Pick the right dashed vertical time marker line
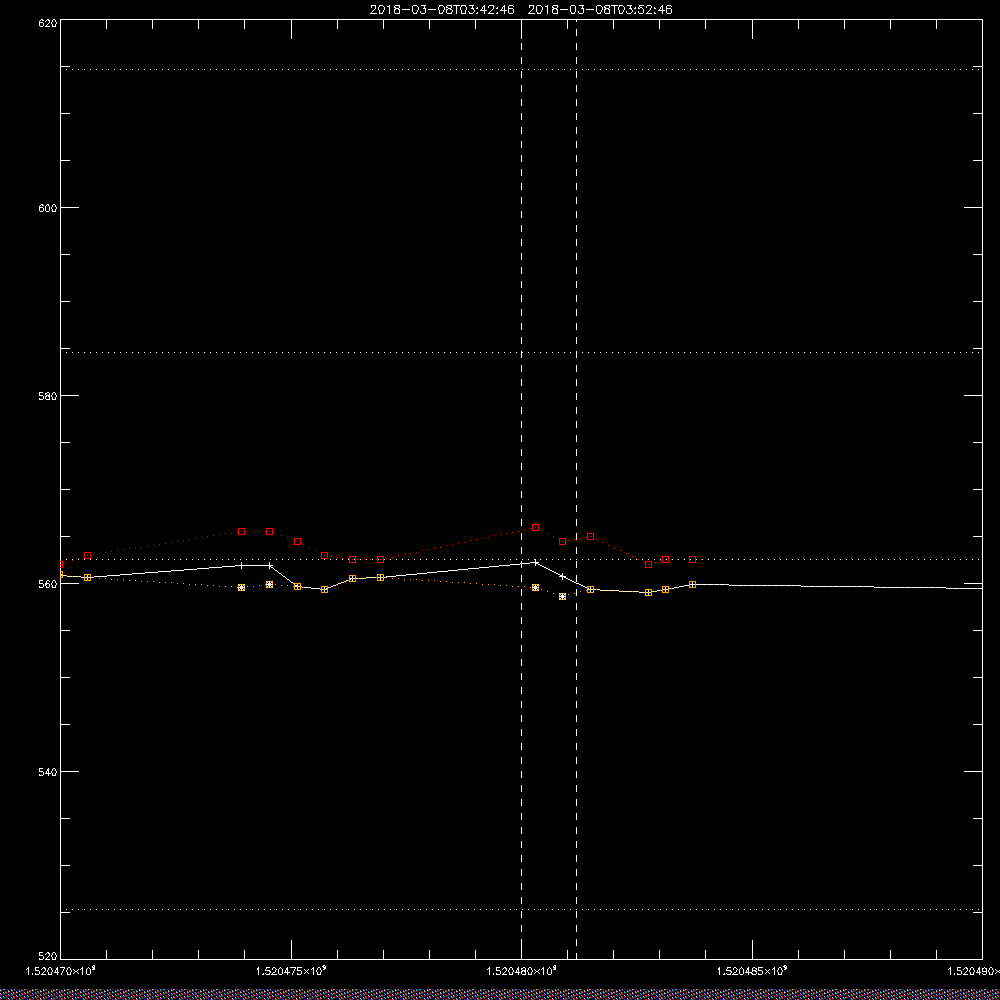Image resolution: width=1000 pixels, height=1000 pixels. (577, 489)
